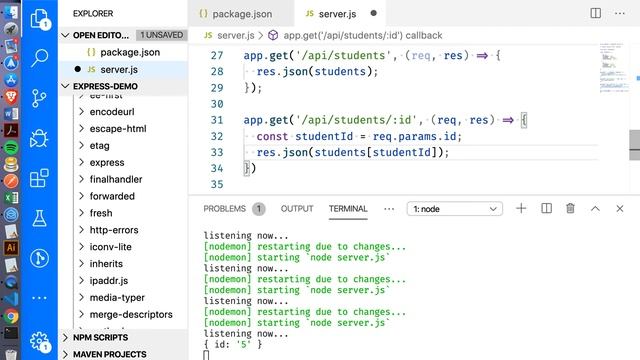This screenshot has height=360, width=640.
Task: Split the terminal panel
Action: tap(546, 209)
